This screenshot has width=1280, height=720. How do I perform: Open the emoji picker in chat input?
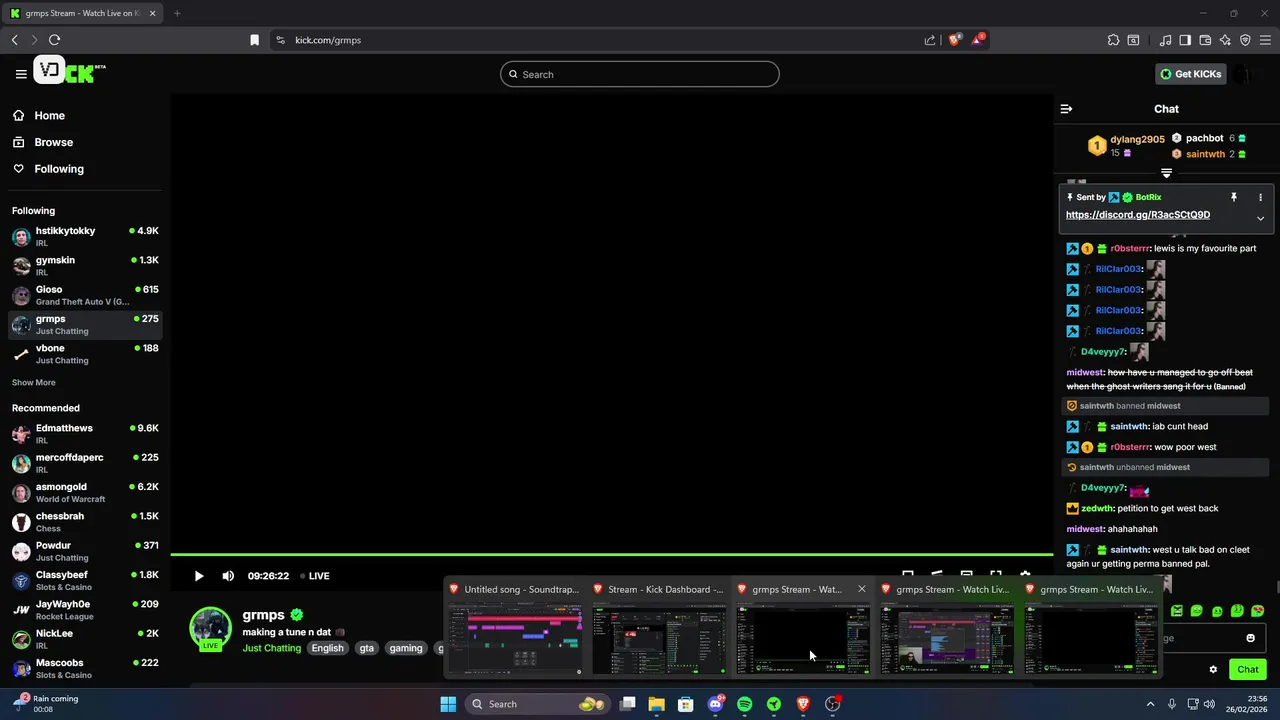[1250, 638]
